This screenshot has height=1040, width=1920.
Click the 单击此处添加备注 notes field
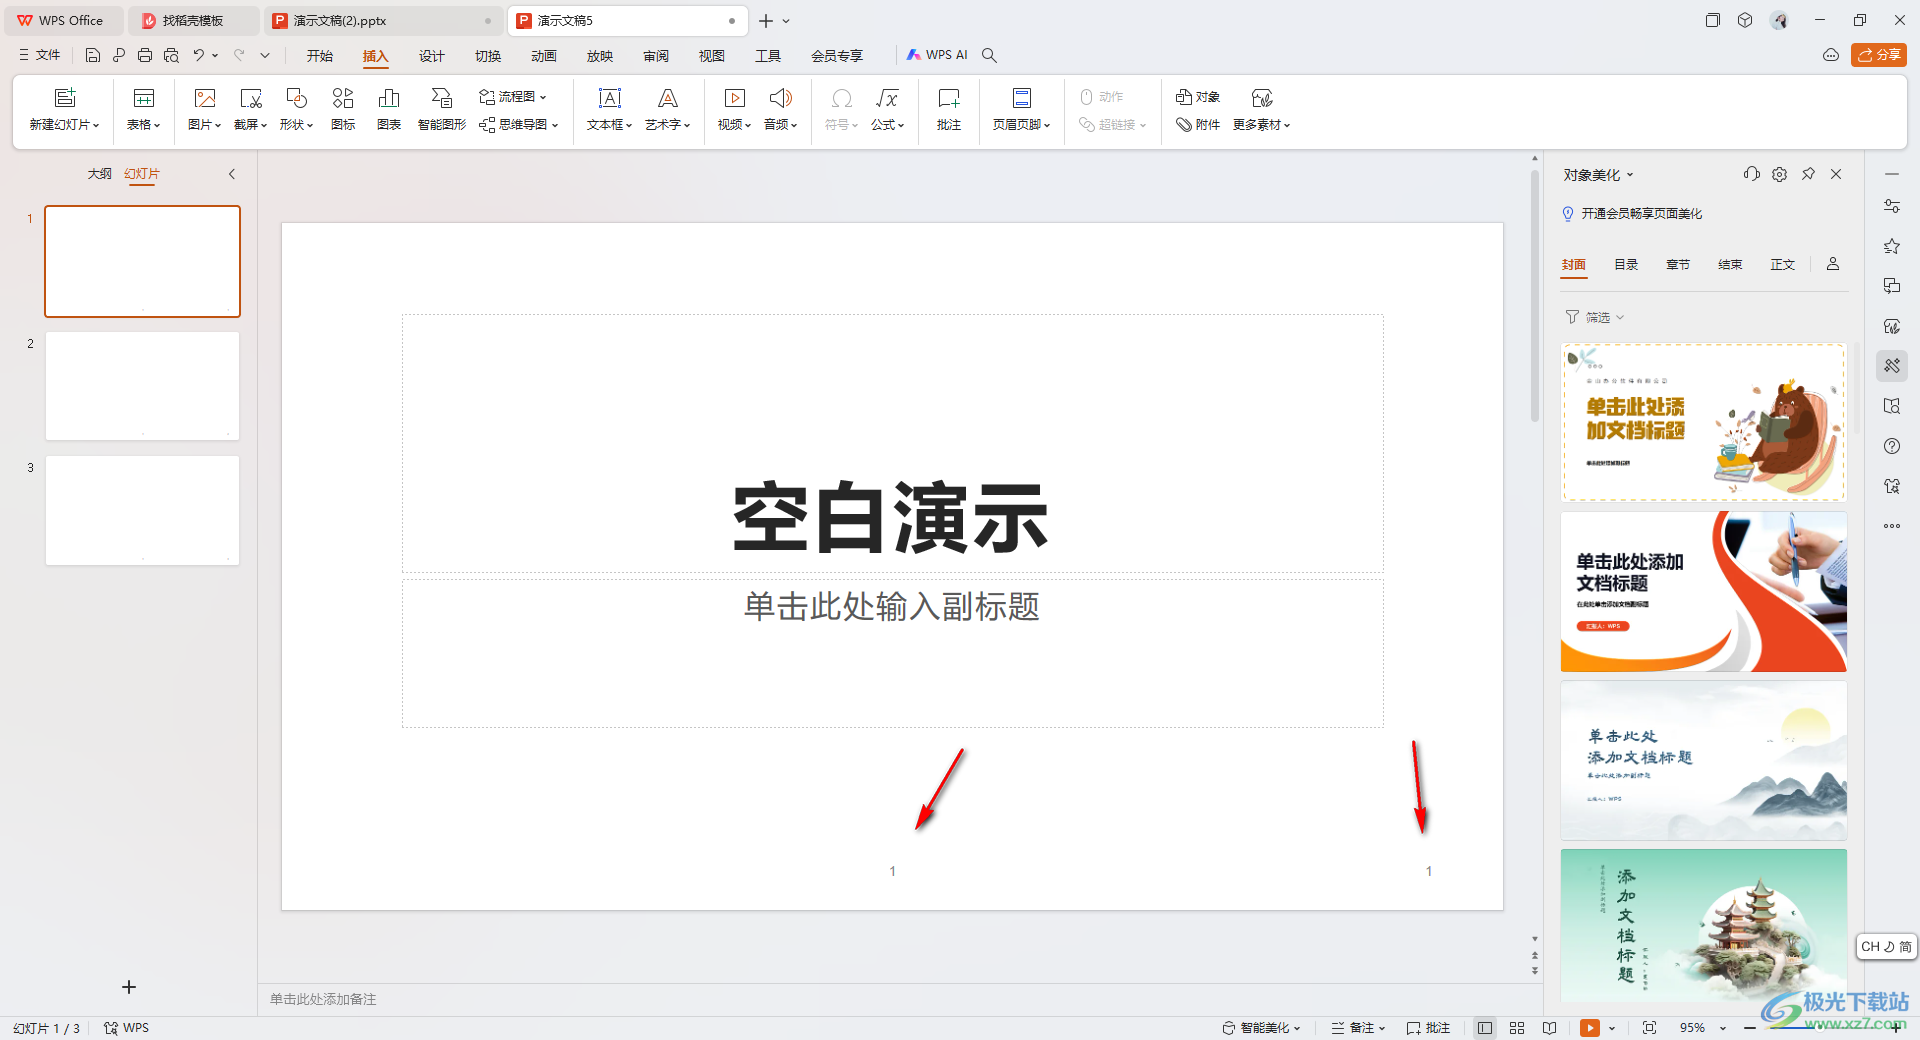point(899,999)
